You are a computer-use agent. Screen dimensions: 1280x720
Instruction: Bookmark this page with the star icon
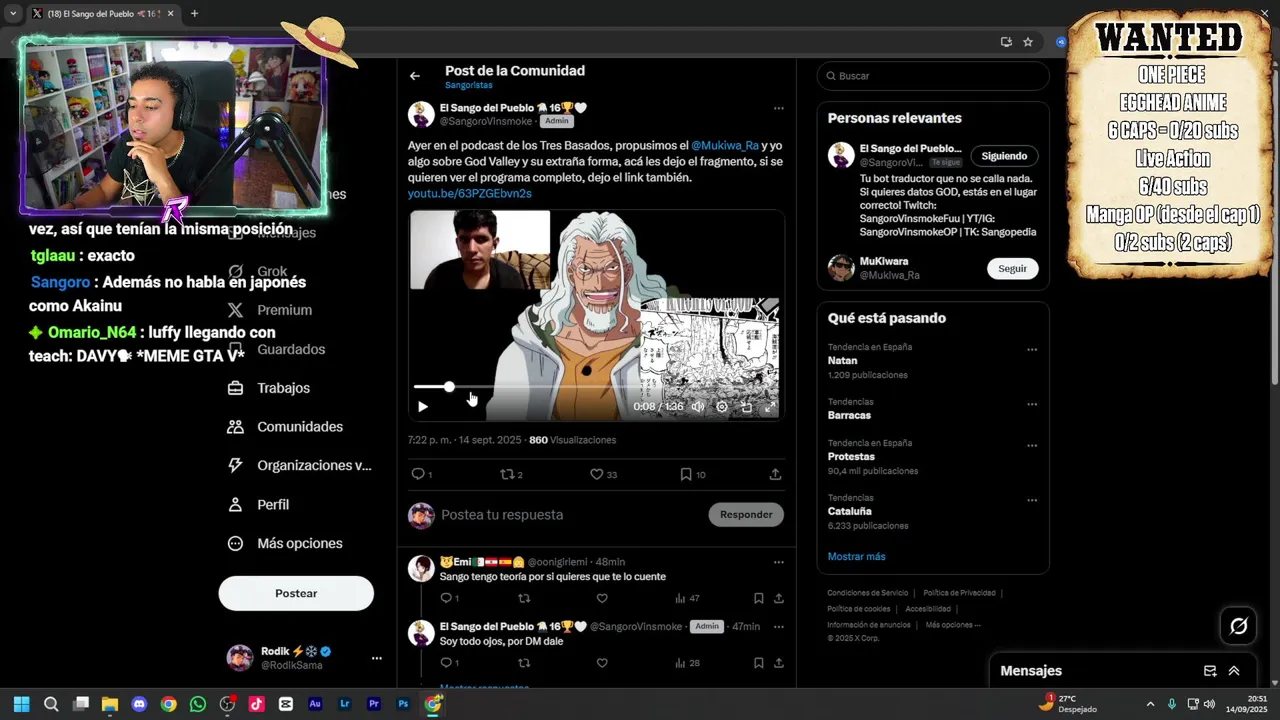(1027, 42)
